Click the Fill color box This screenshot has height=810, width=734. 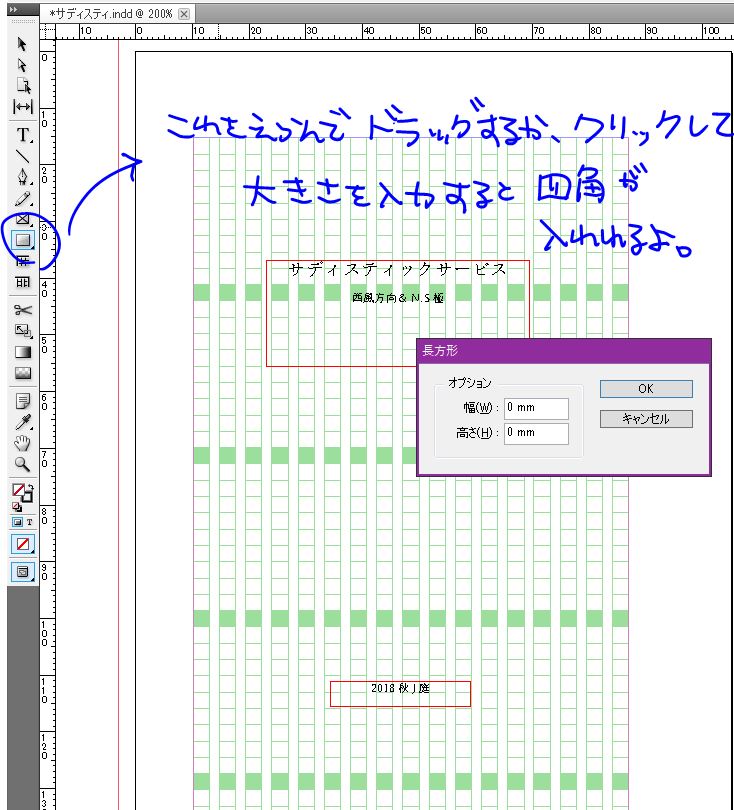pos(18,489)
